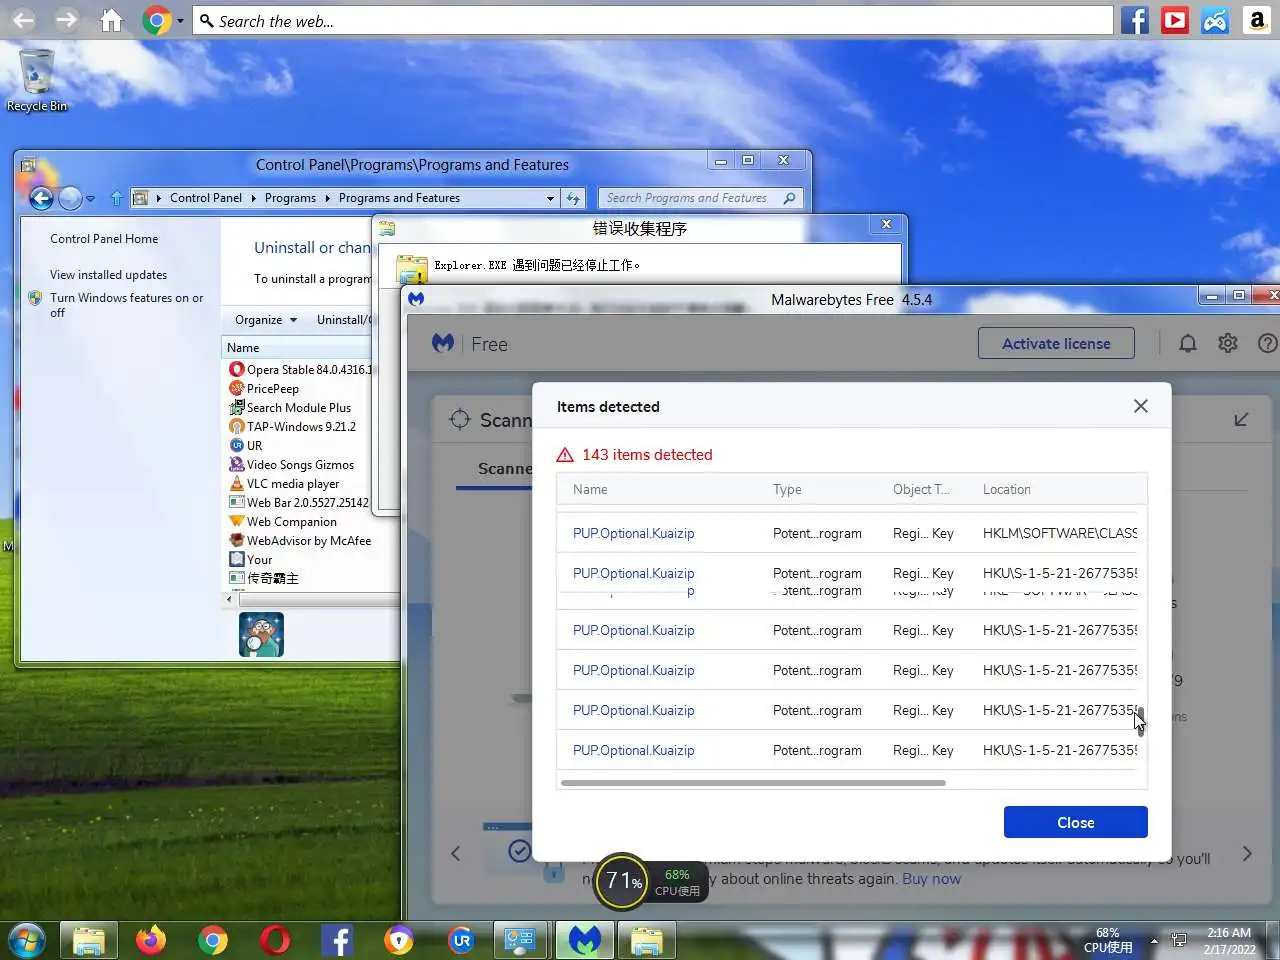Open View installed updates link
Image resolution: width=1280 pixels, height=960 pixels.
point(108,275)
